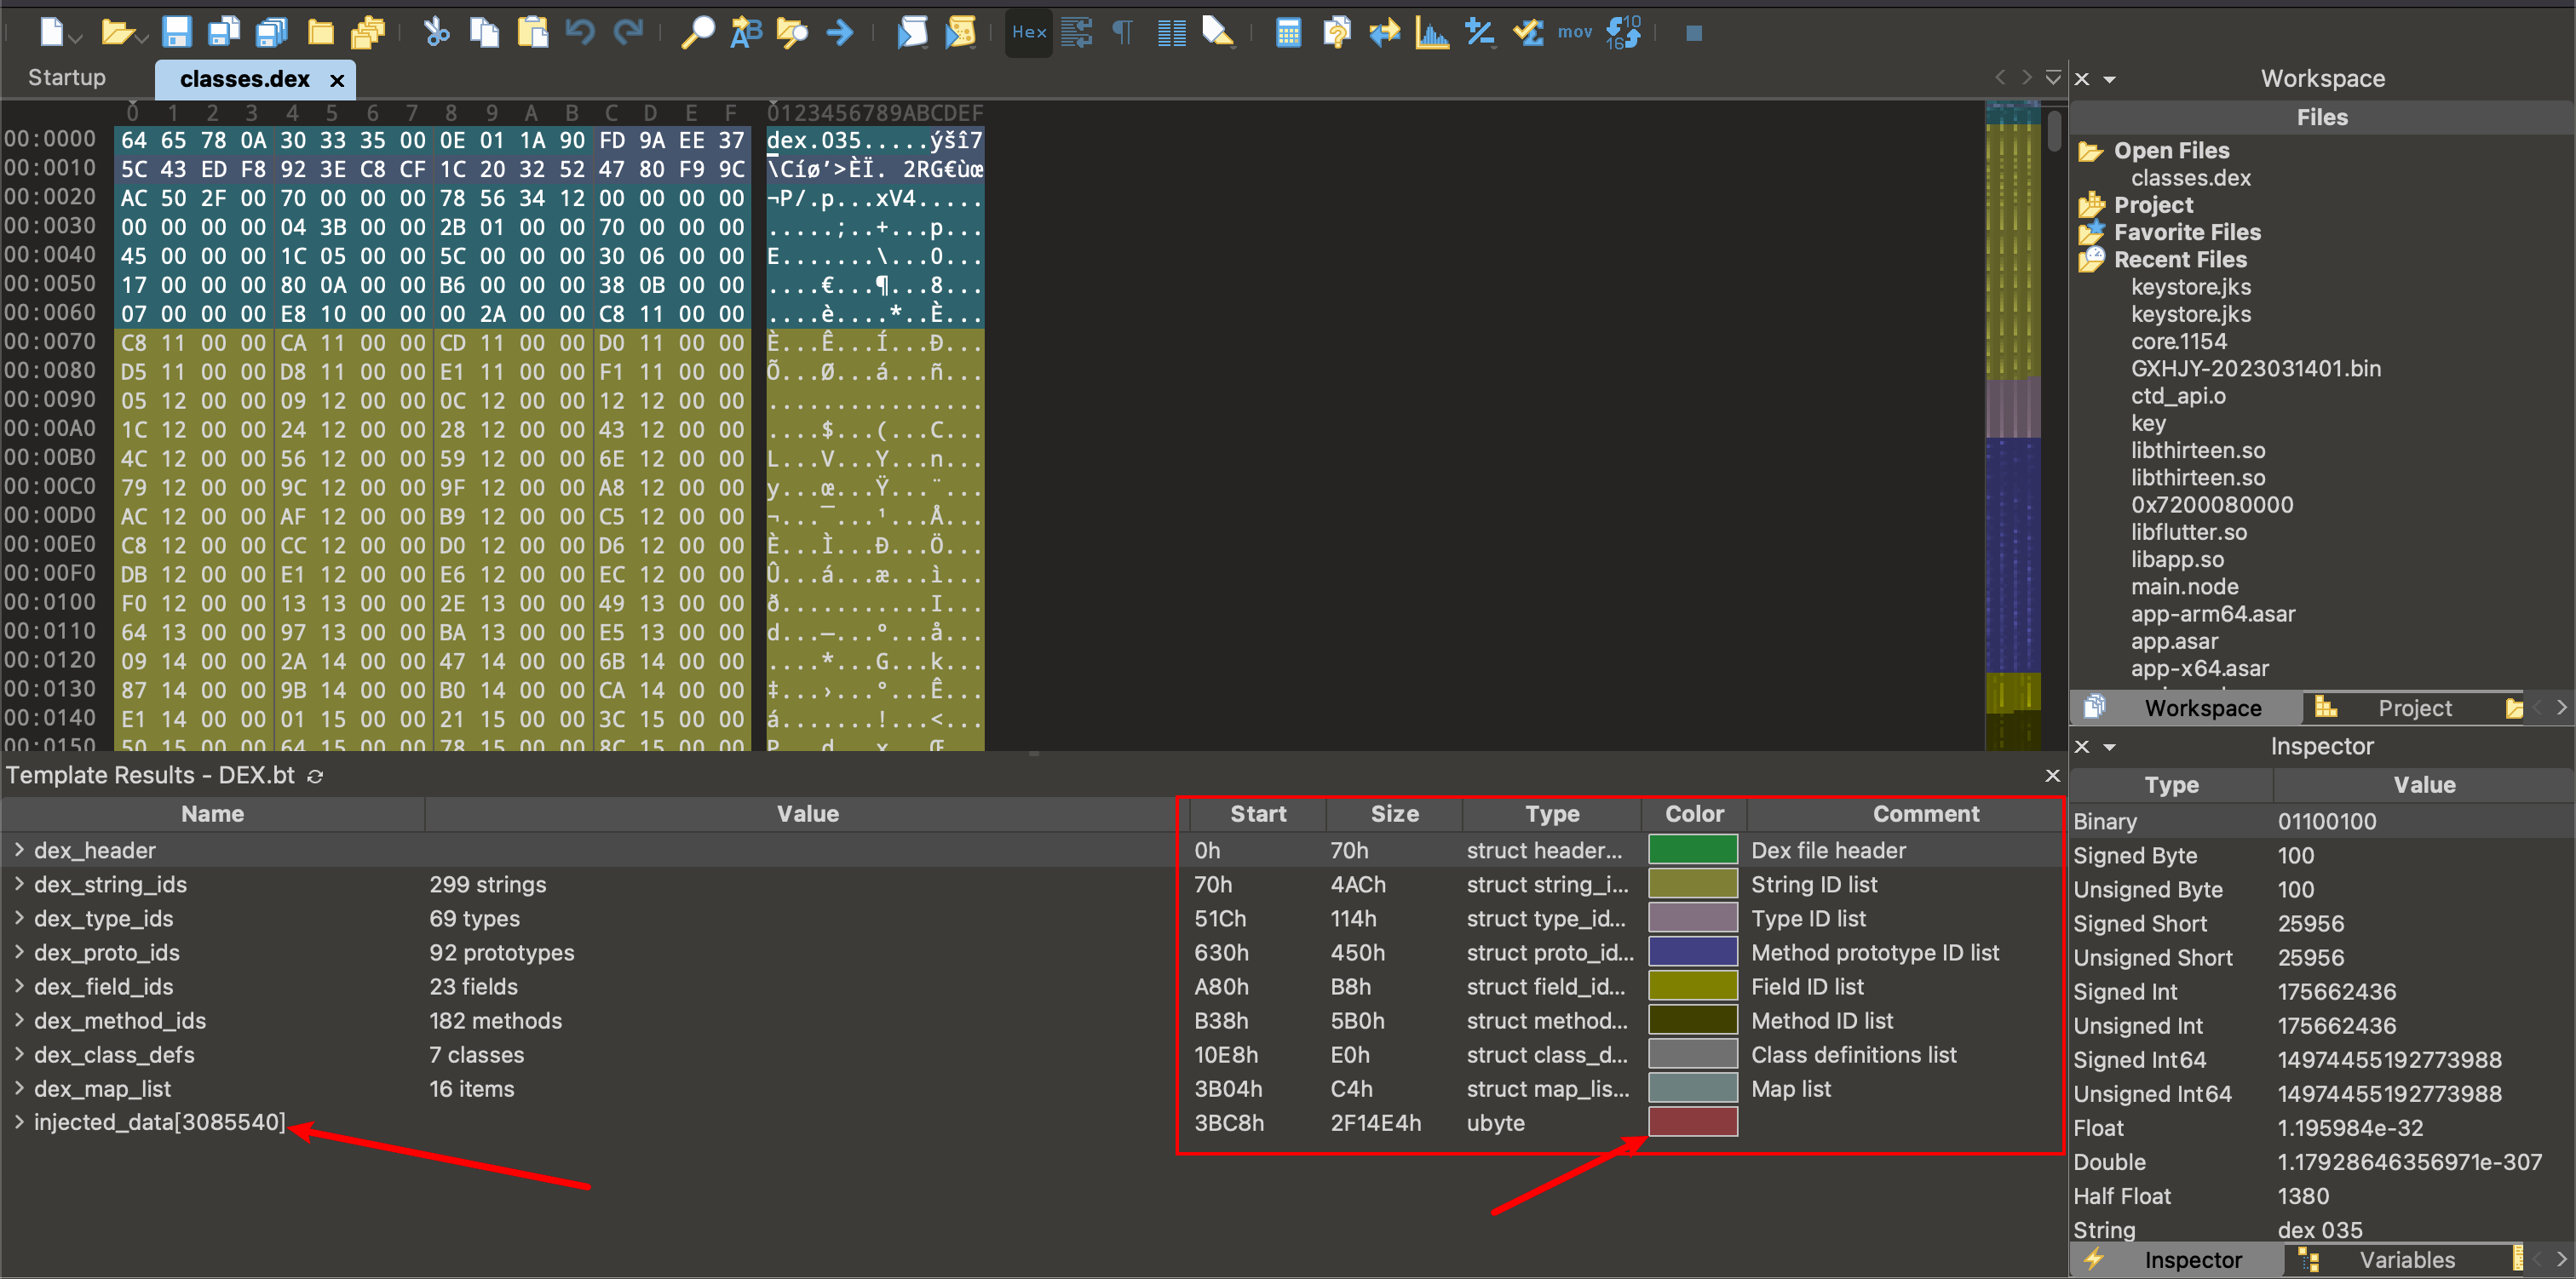The width and height of the screenshot is (2576, 1279).
Task: Open the Checksum tool icon
Action: click(1527, 32)
